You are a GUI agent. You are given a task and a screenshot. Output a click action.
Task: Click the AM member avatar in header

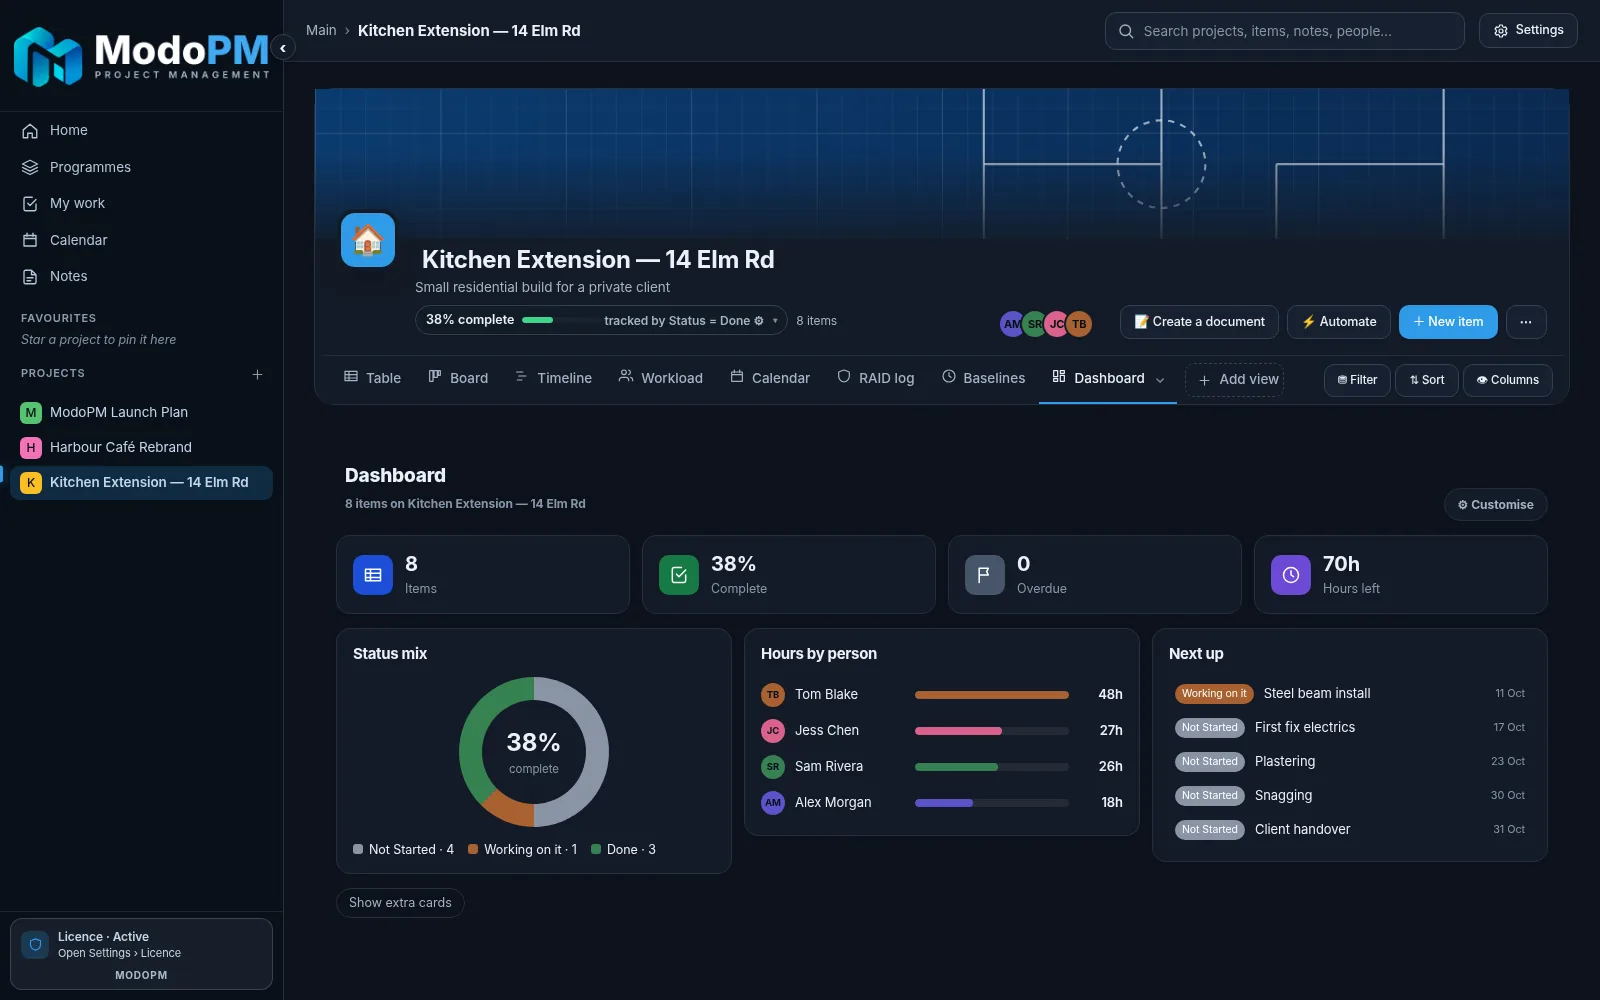(1012, 324)
